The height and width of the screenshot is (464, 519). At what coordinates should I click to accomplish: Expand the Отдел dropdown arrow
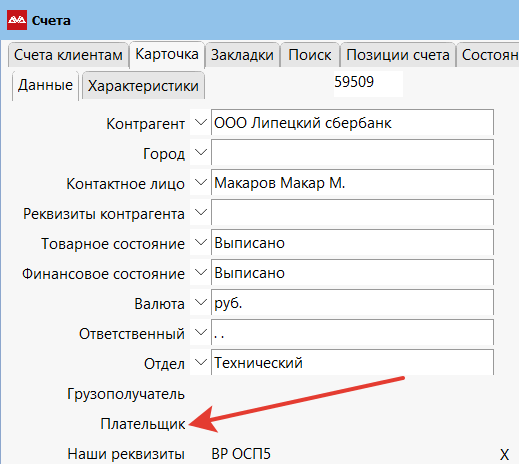click(200, 362)
